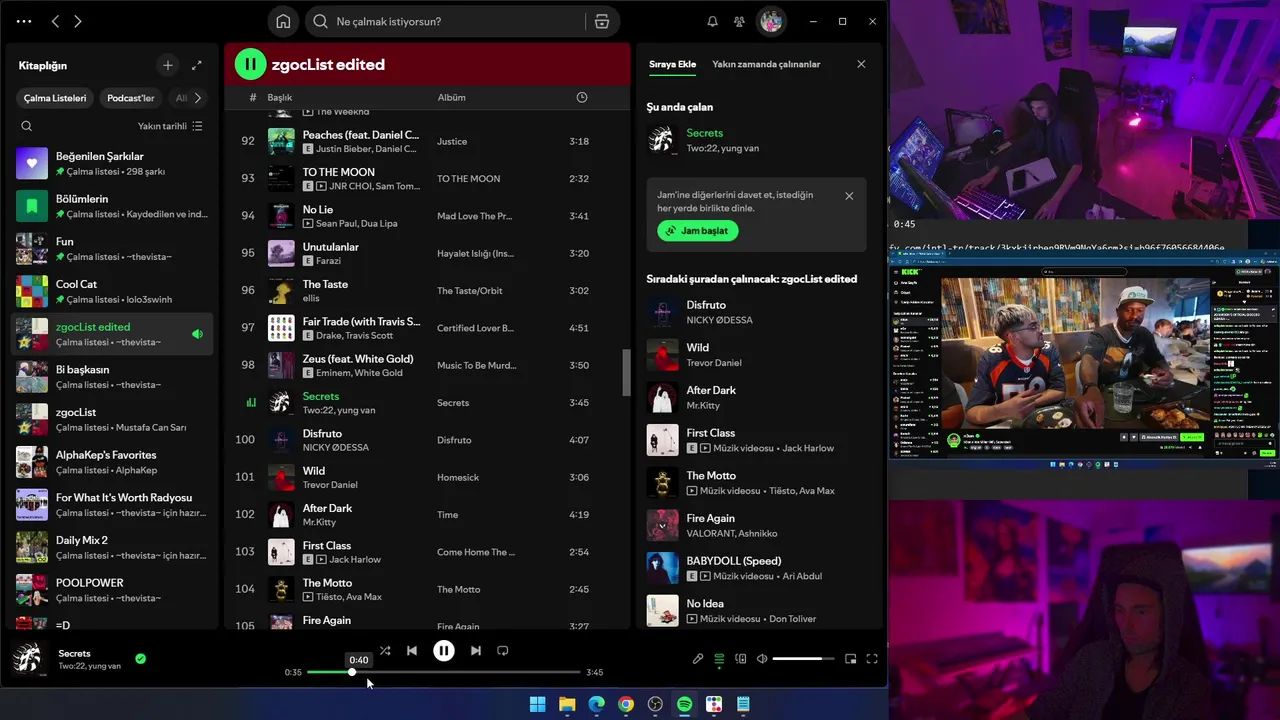This screenshot has height=720, width=1280.
Task: Close the queue side panel
Action: click(861, 64)
